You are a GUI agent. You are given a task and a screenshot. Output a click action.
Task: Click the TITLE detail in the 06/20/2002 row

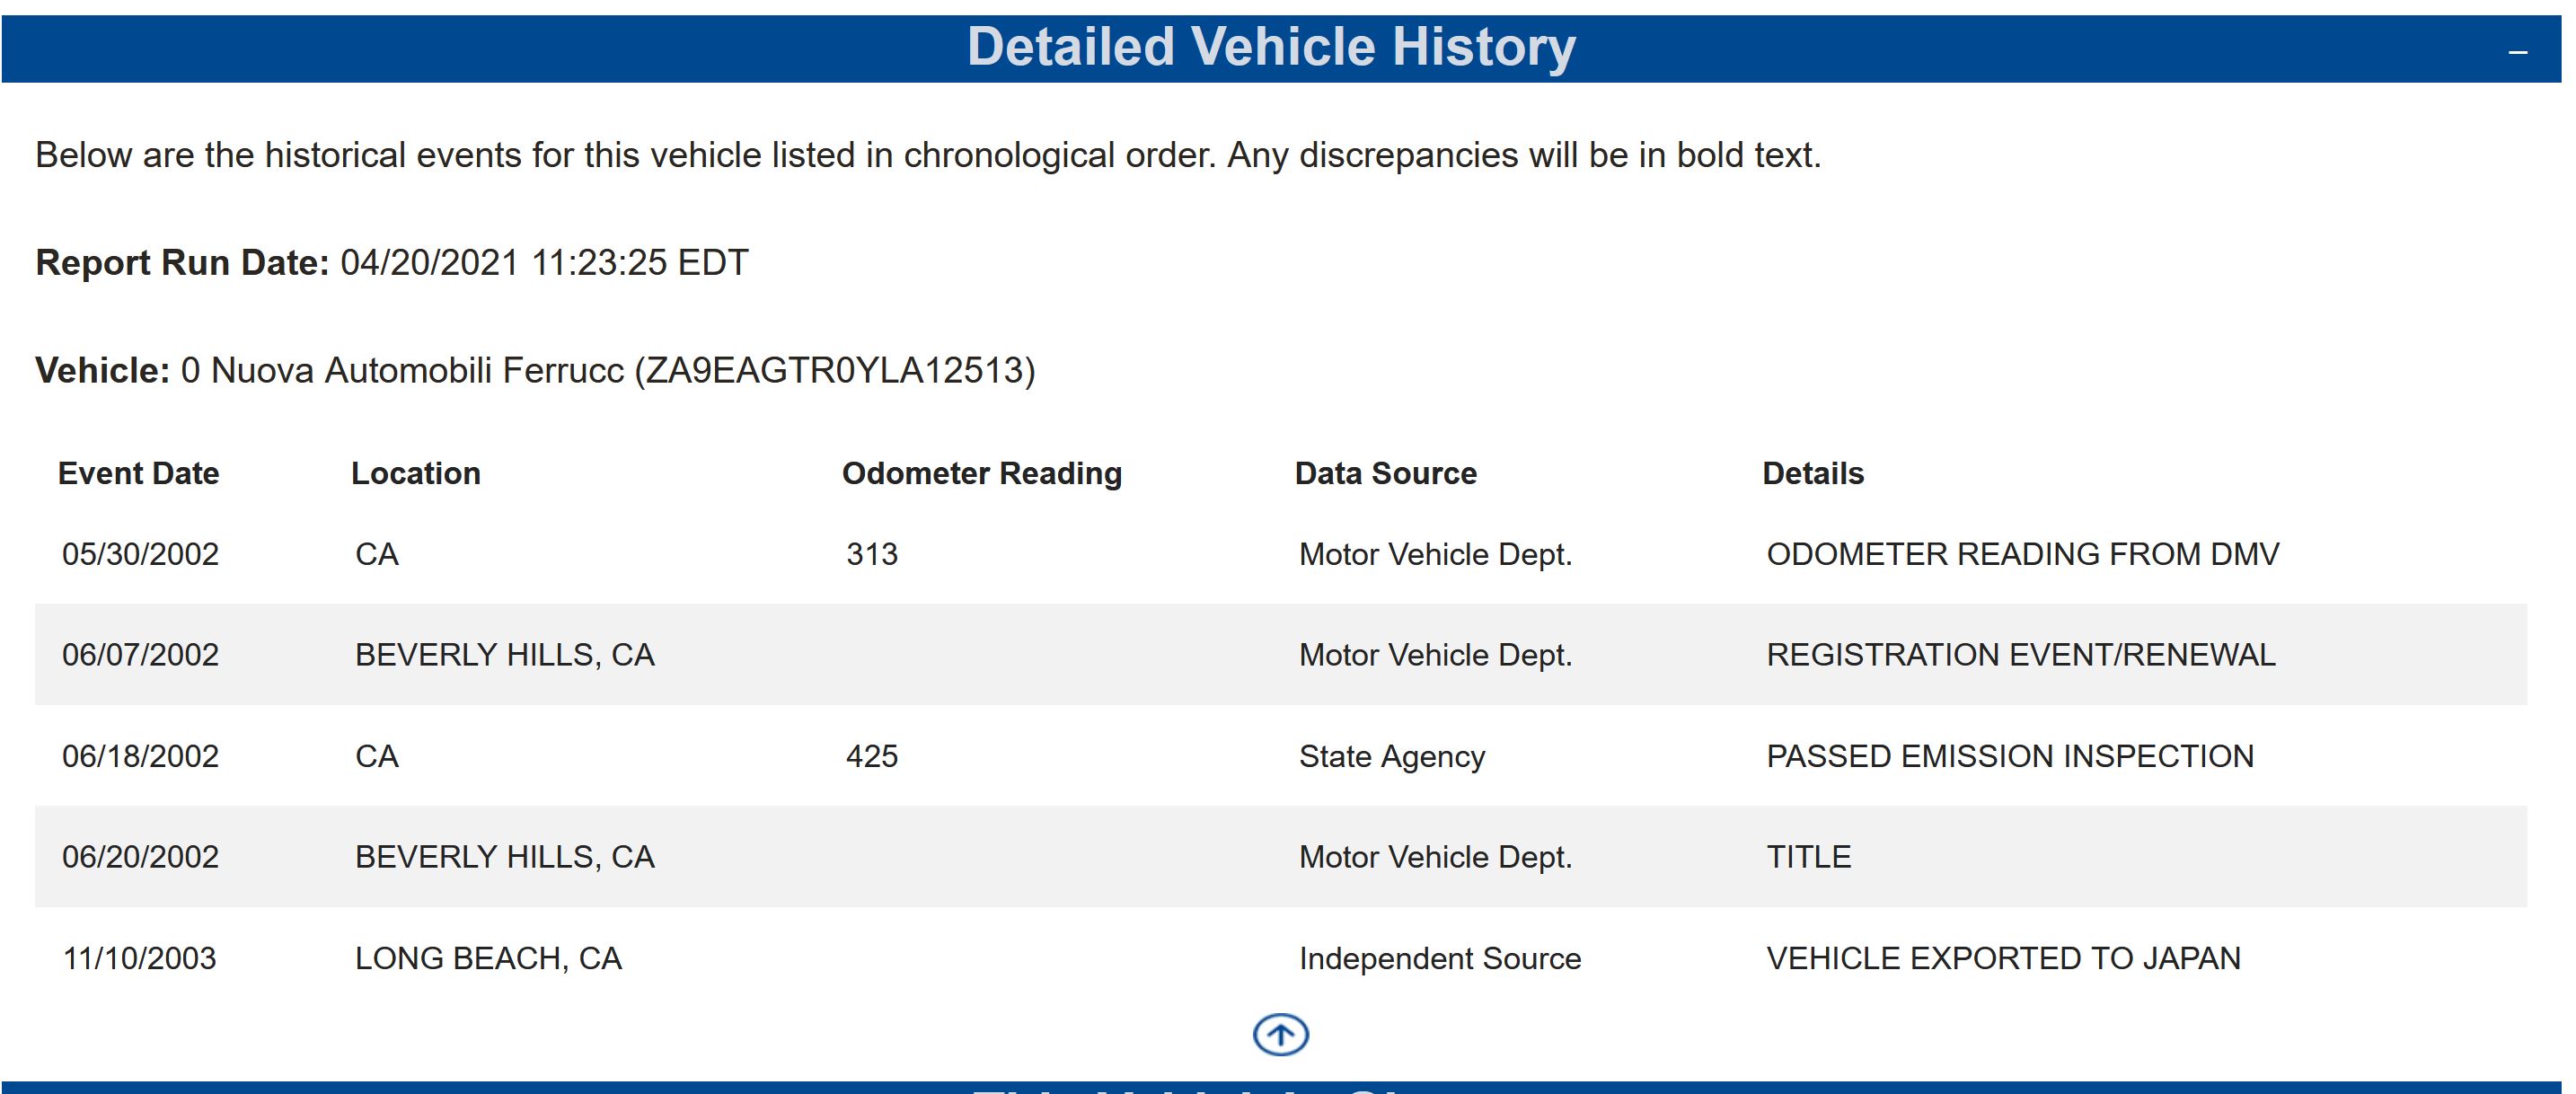1808,857
